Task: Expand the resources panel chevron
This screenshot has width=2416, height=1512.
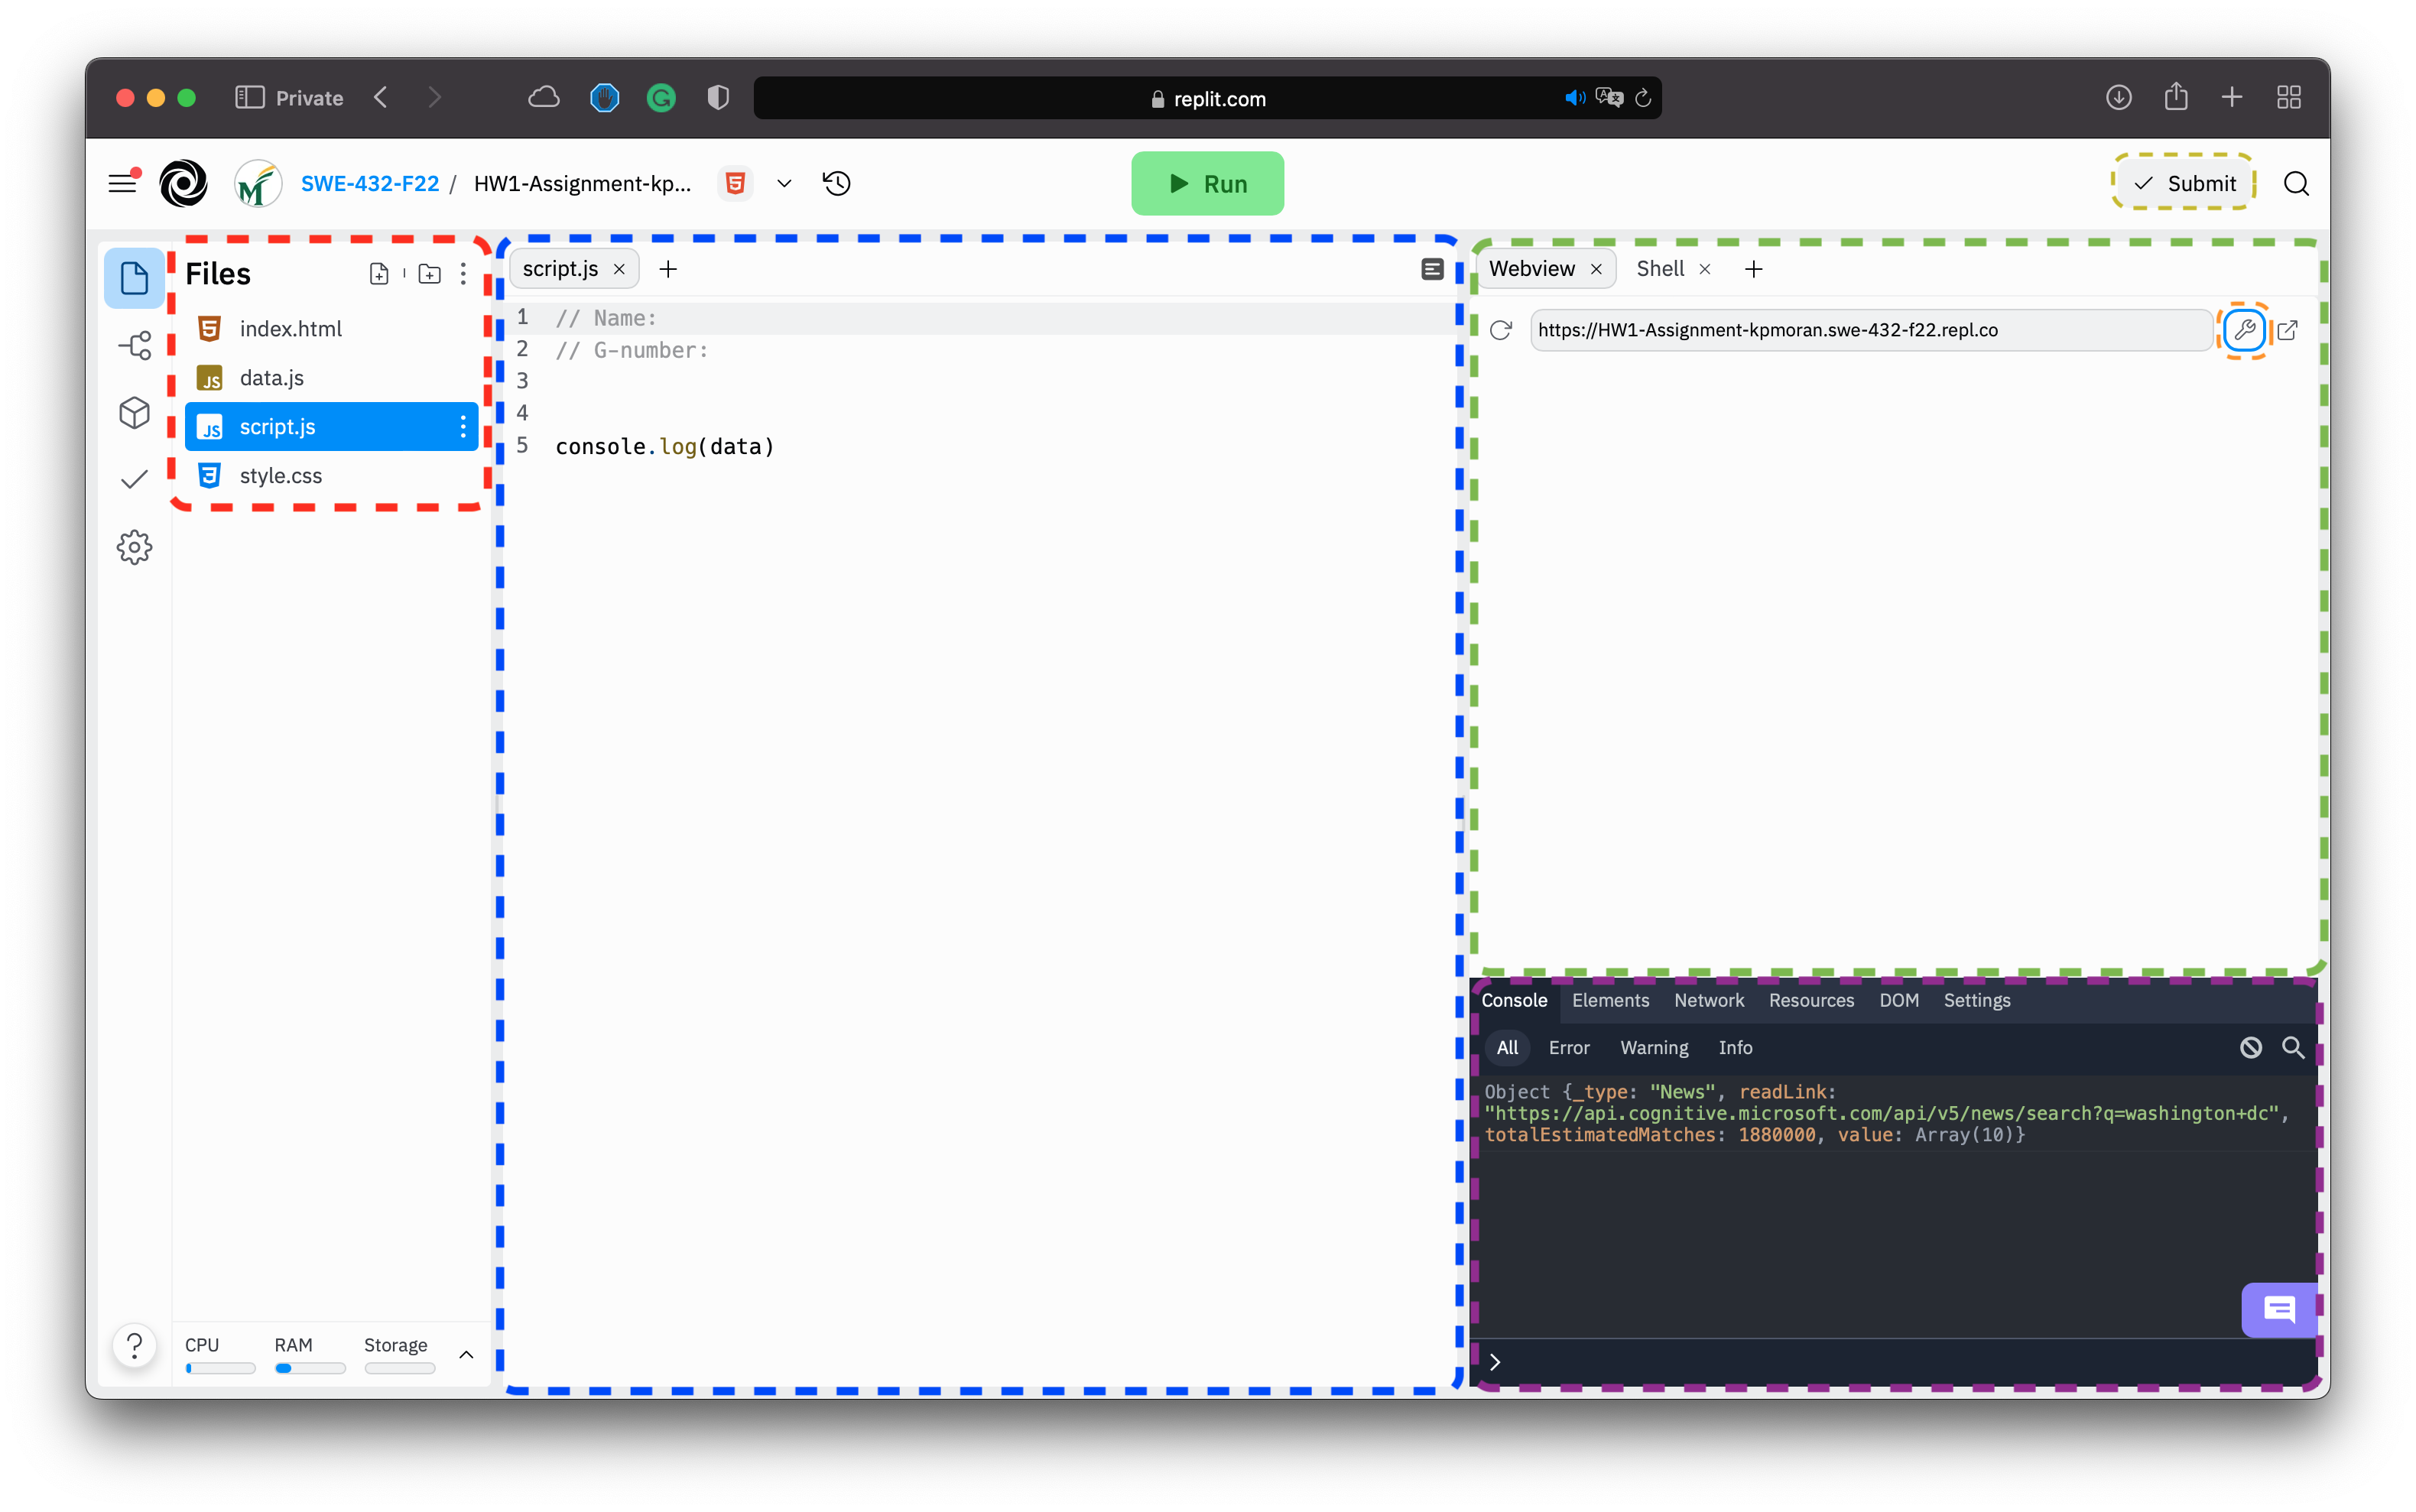Action: pos(466,1355)
